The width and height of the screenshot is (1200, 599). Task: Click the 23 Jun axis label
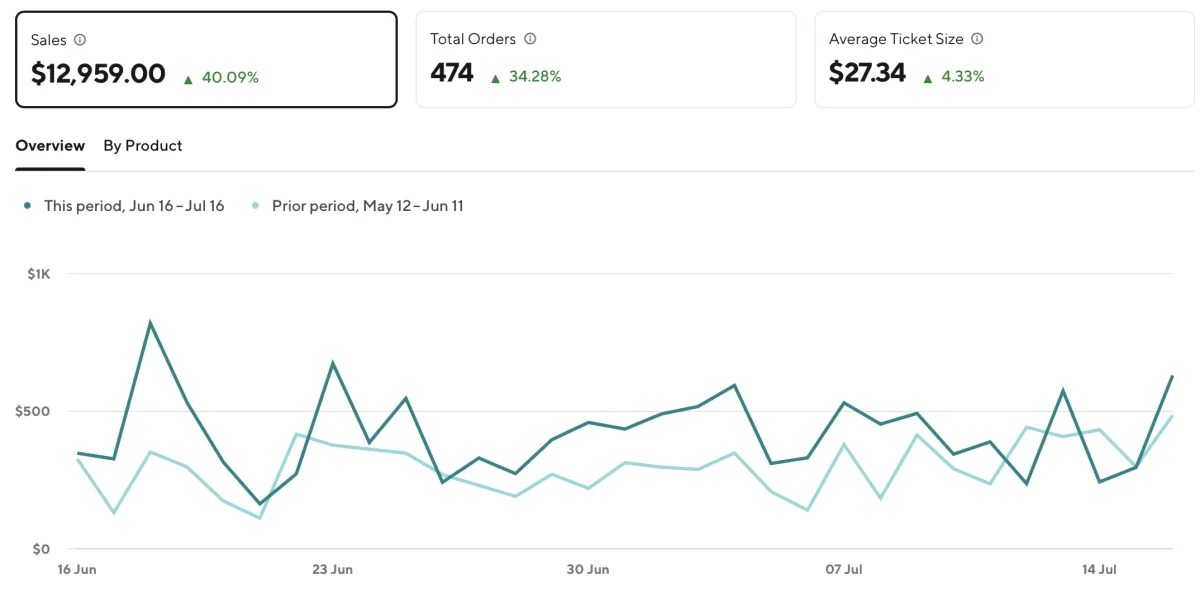pyautogui.click(x=332, y=569)
